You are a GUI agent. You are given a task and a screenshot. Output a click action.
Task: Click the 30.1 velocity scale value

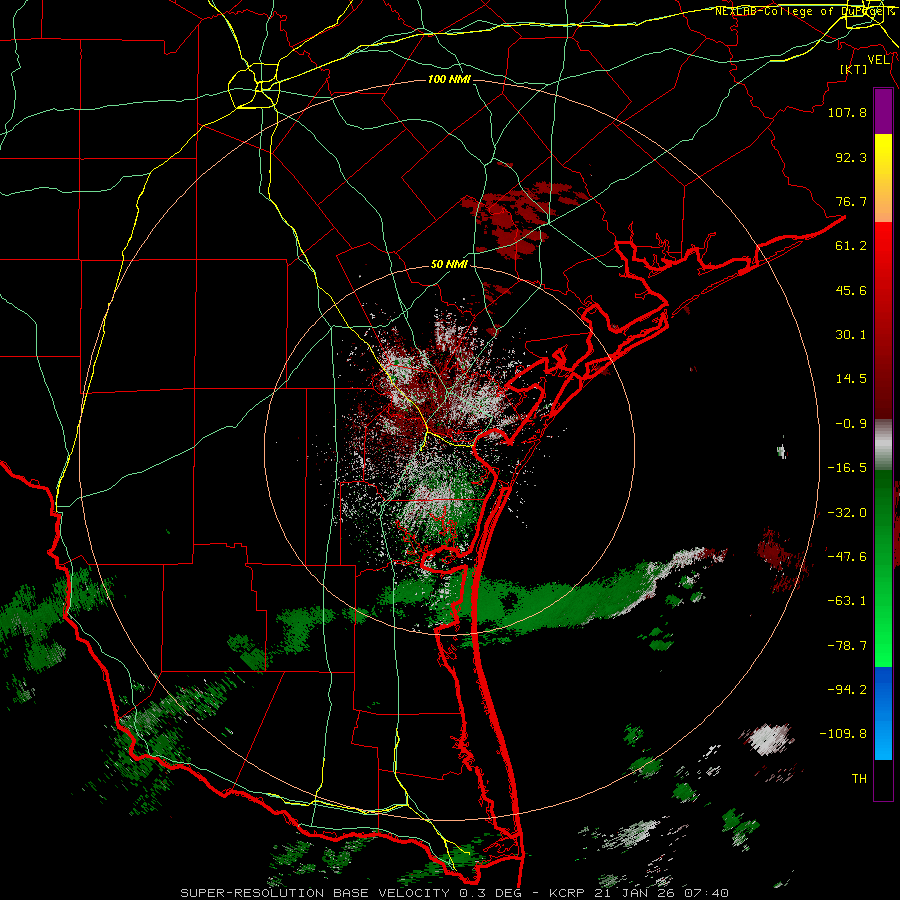pos(851,335)
